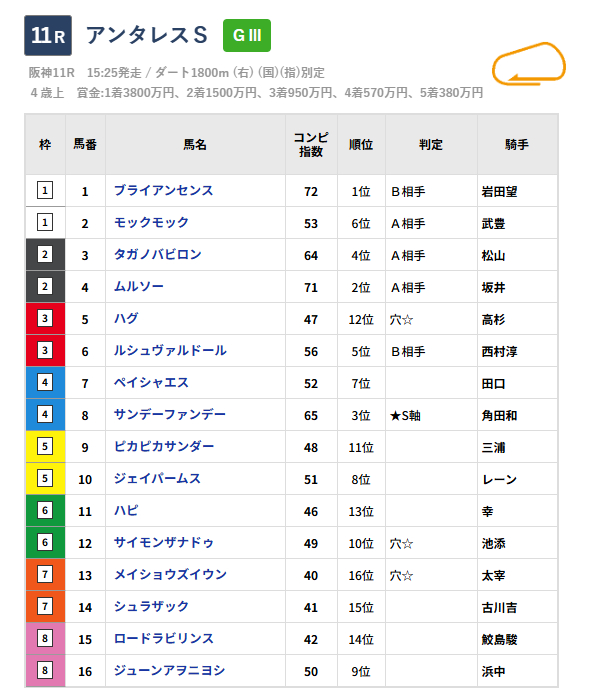Click the 判定 column header

coord(431,144)
